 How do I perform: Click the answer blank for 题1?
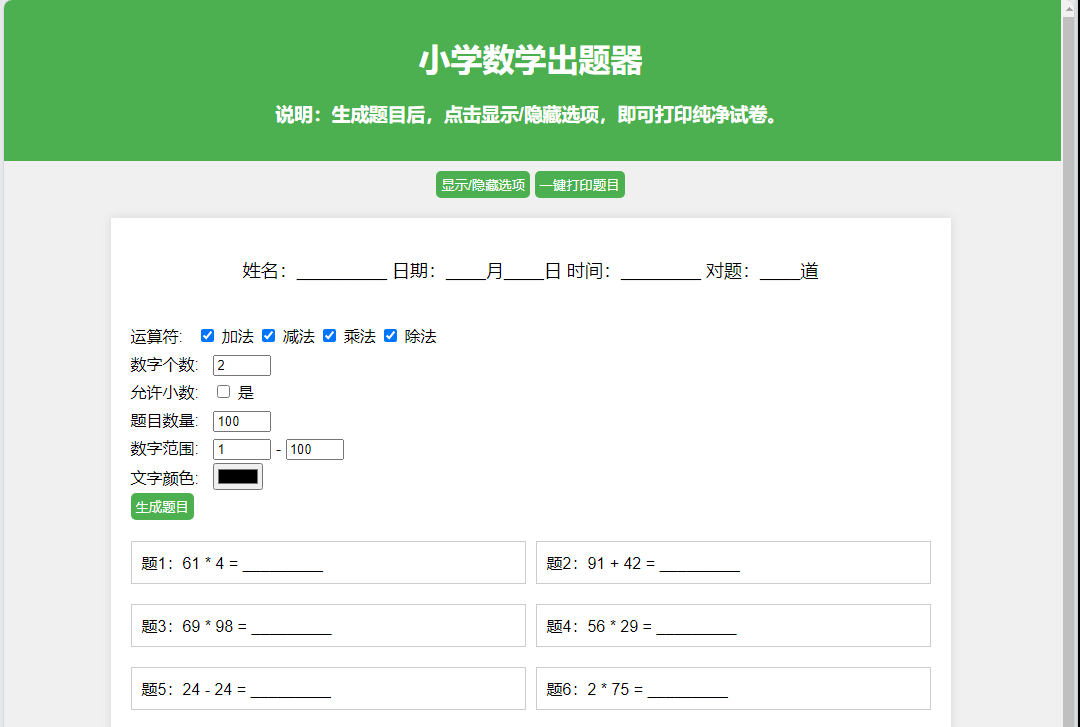pyautogui.click(x=283, y=565)
